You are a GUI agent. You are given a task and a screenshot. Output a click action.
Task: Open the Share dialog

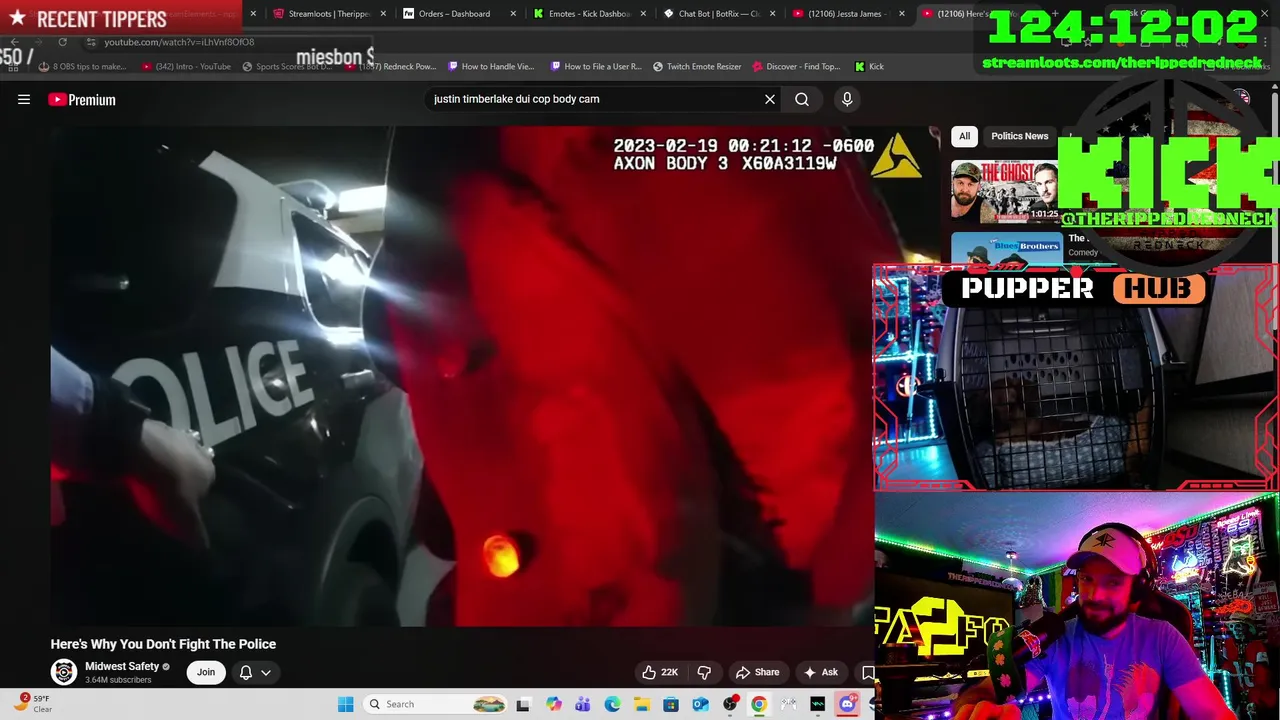[757, 672]
